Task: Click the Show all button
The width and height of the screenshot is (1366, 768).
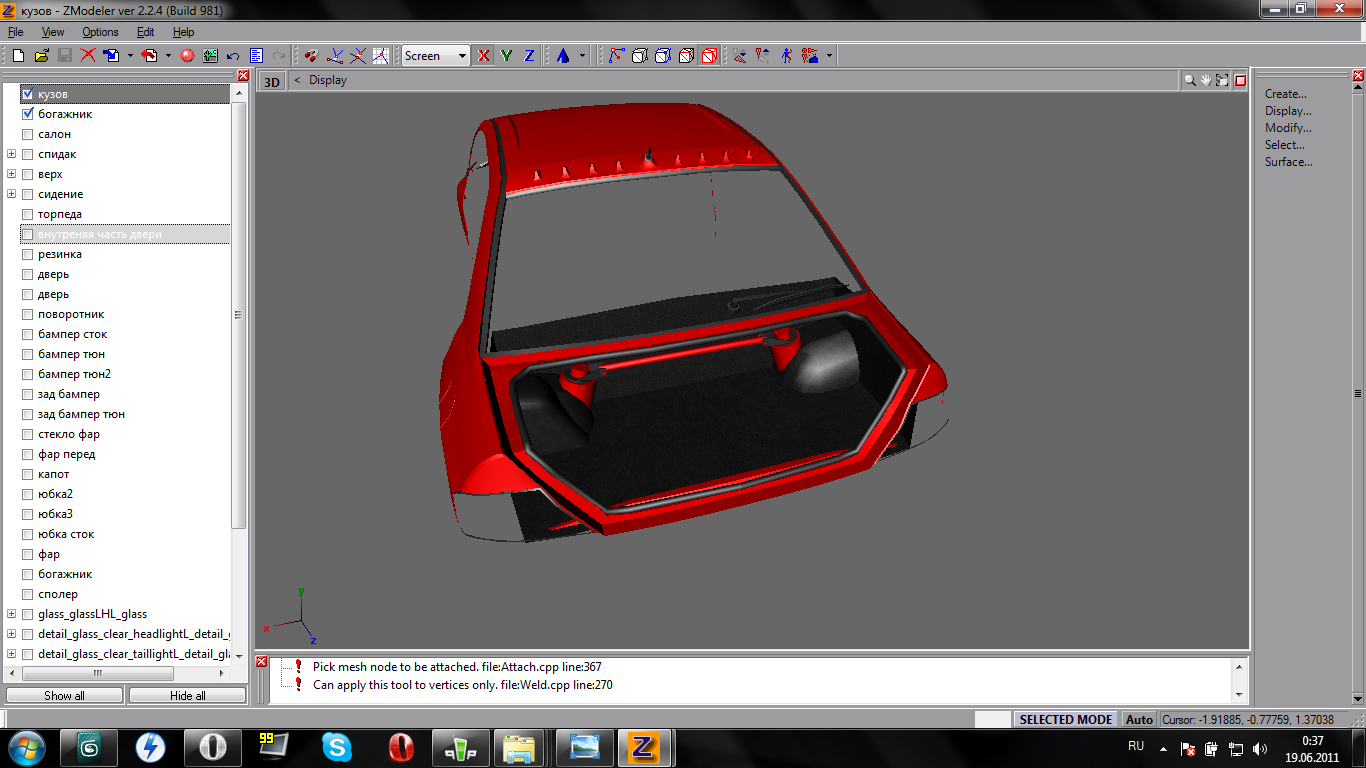Action: pyautogui.click(x=64, y=695)
